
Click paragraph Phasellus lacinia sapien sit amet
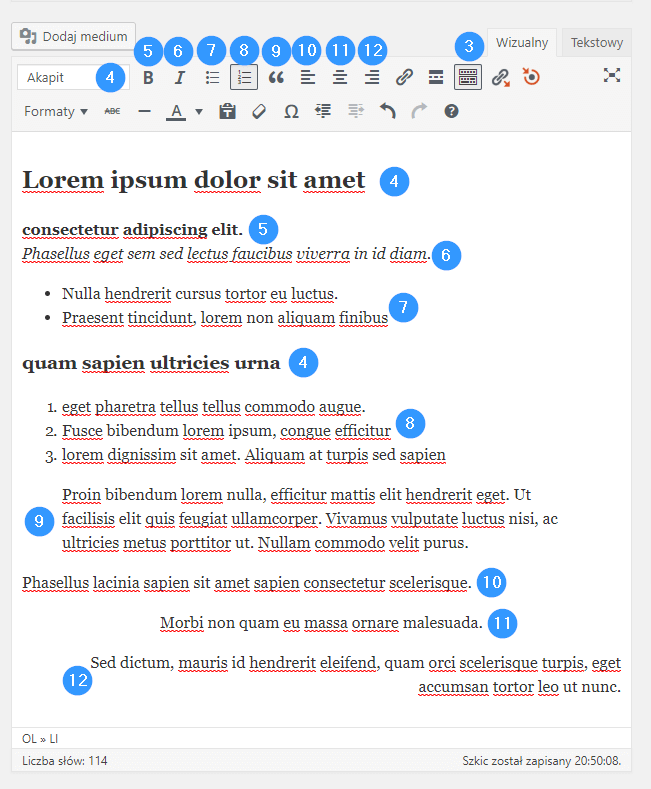pos(247,583)
